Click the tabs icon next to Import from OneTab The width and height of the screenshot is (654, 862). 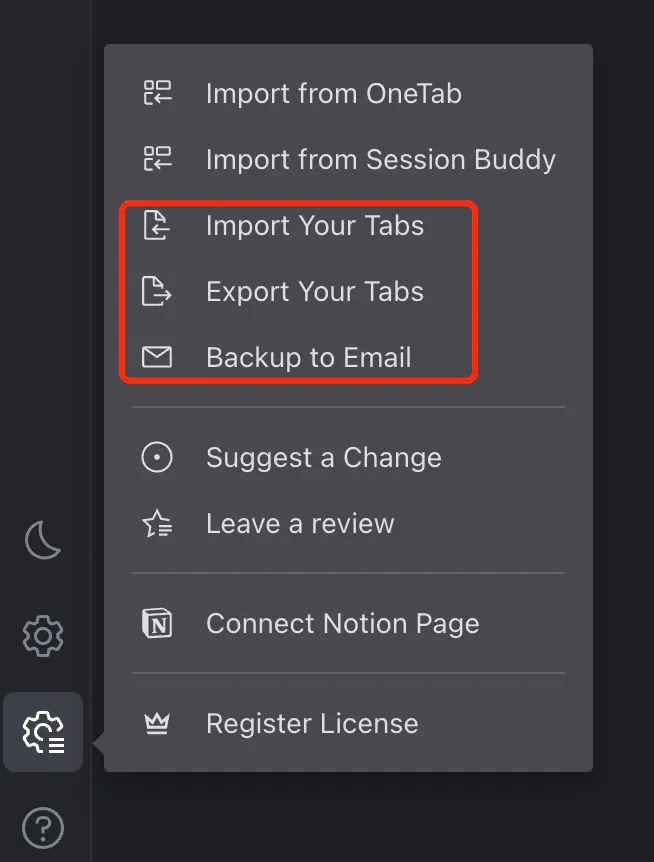tap(157, 93)
